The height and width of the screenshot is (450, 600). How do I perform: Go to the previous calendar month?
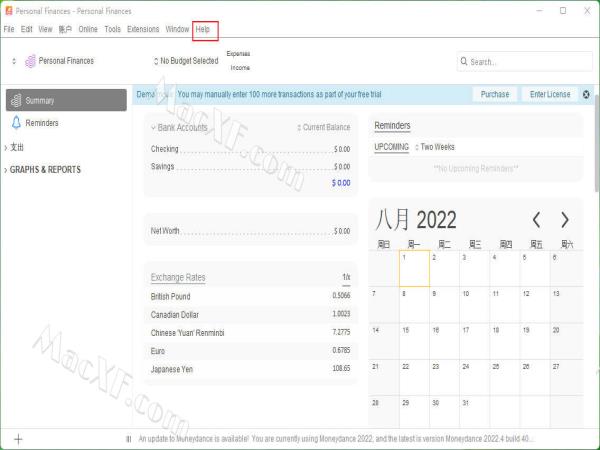pyautogui.click(x=537, y=219)
